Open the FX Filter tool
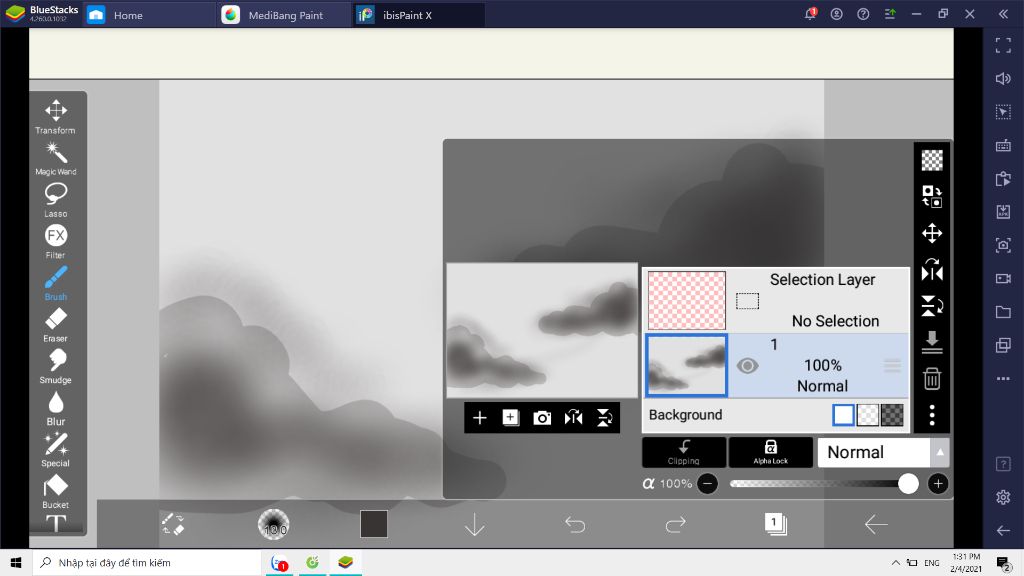 pos(56,242)
